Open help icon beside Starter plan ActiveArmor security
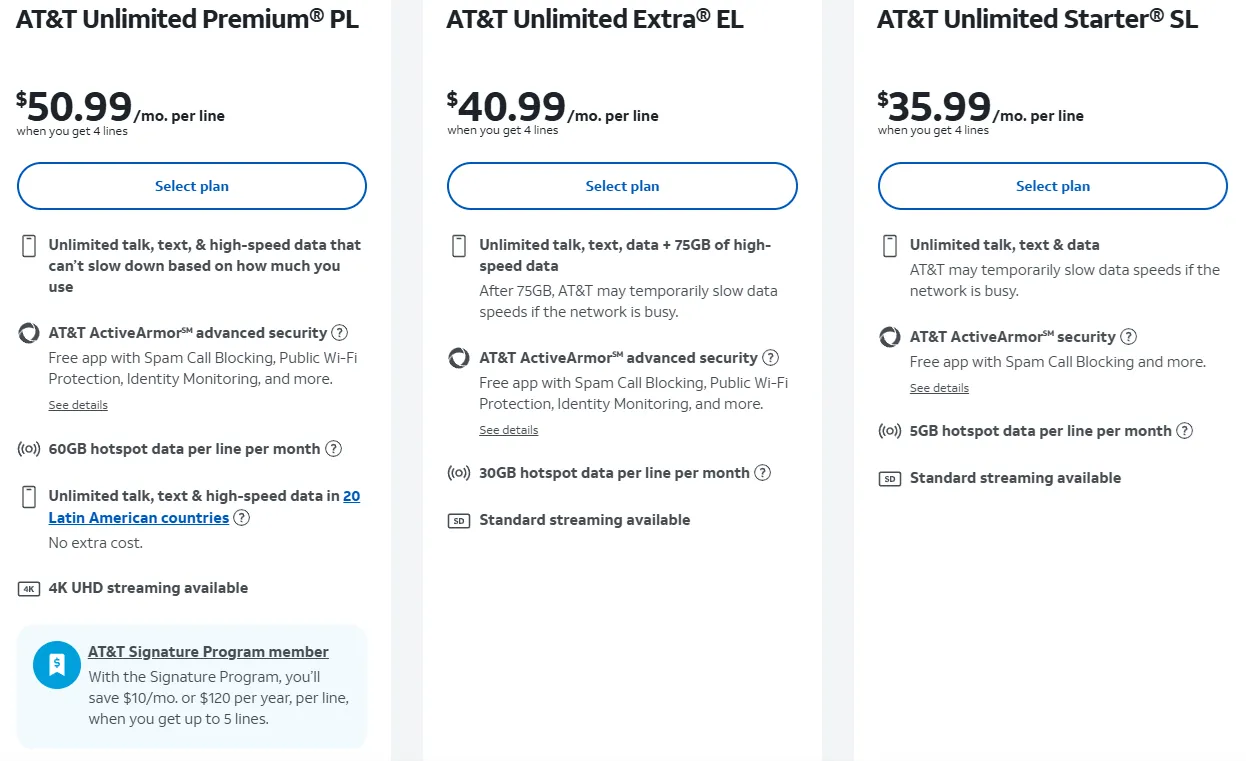The height and width of the screenshot is (761, 1246). [x=1129, y=337]
